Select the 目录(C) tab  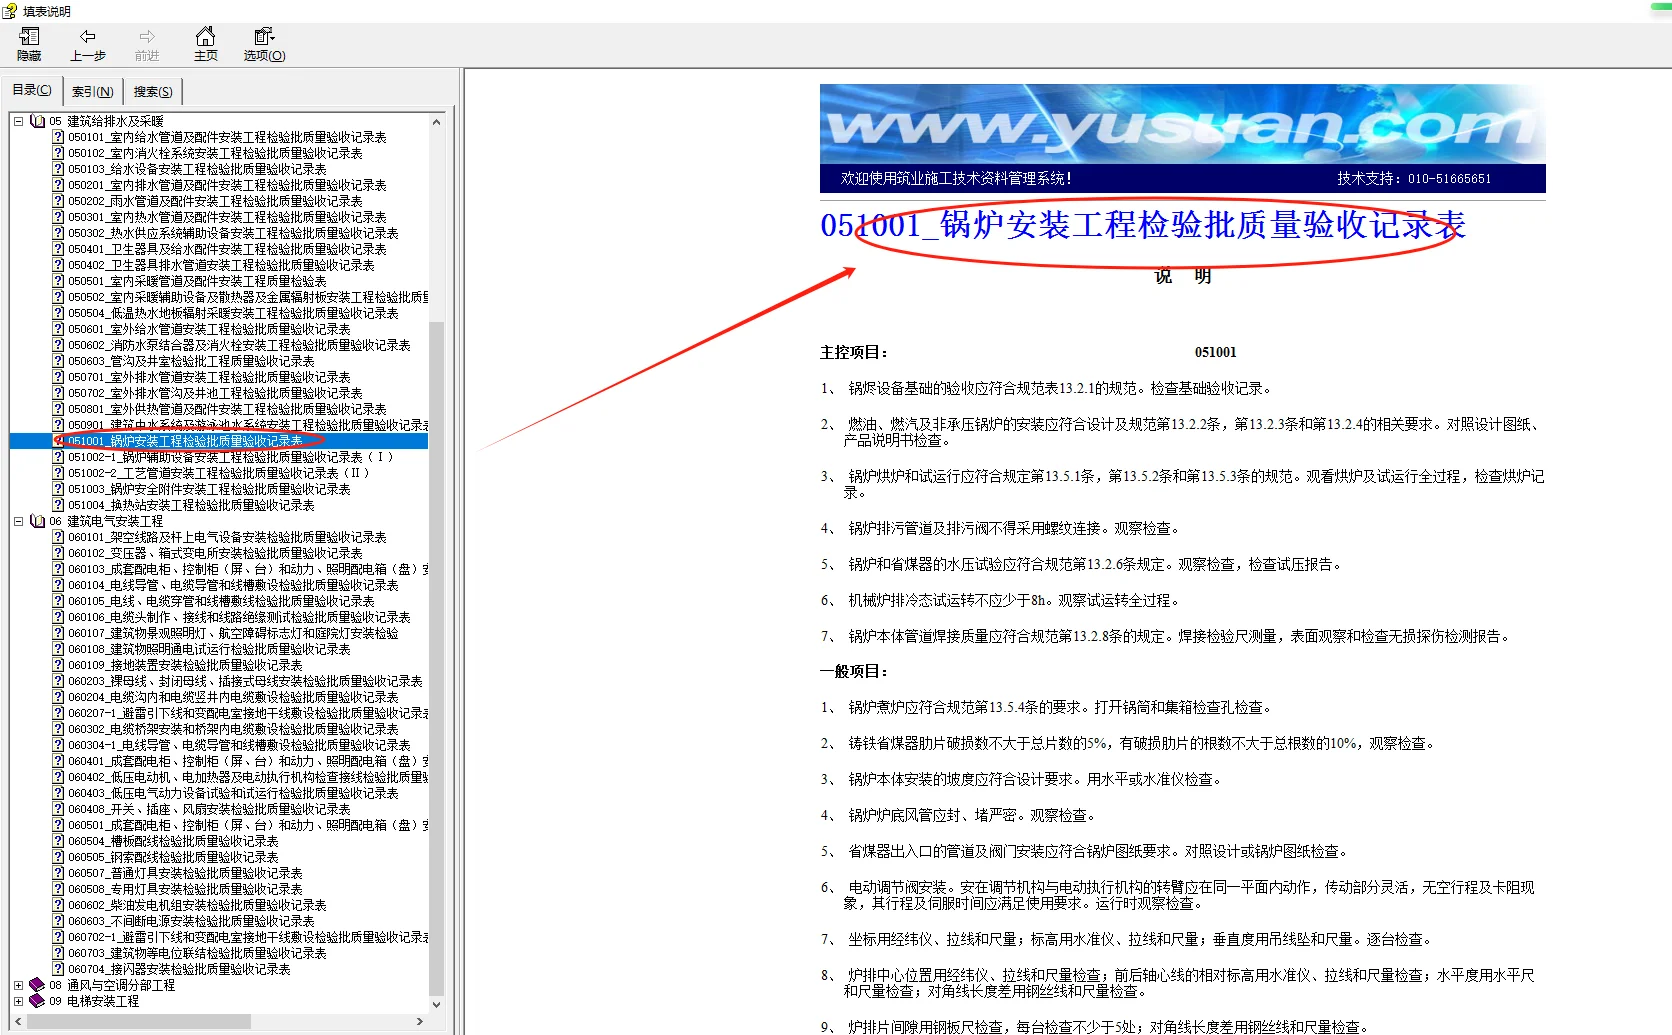point(31,89)
